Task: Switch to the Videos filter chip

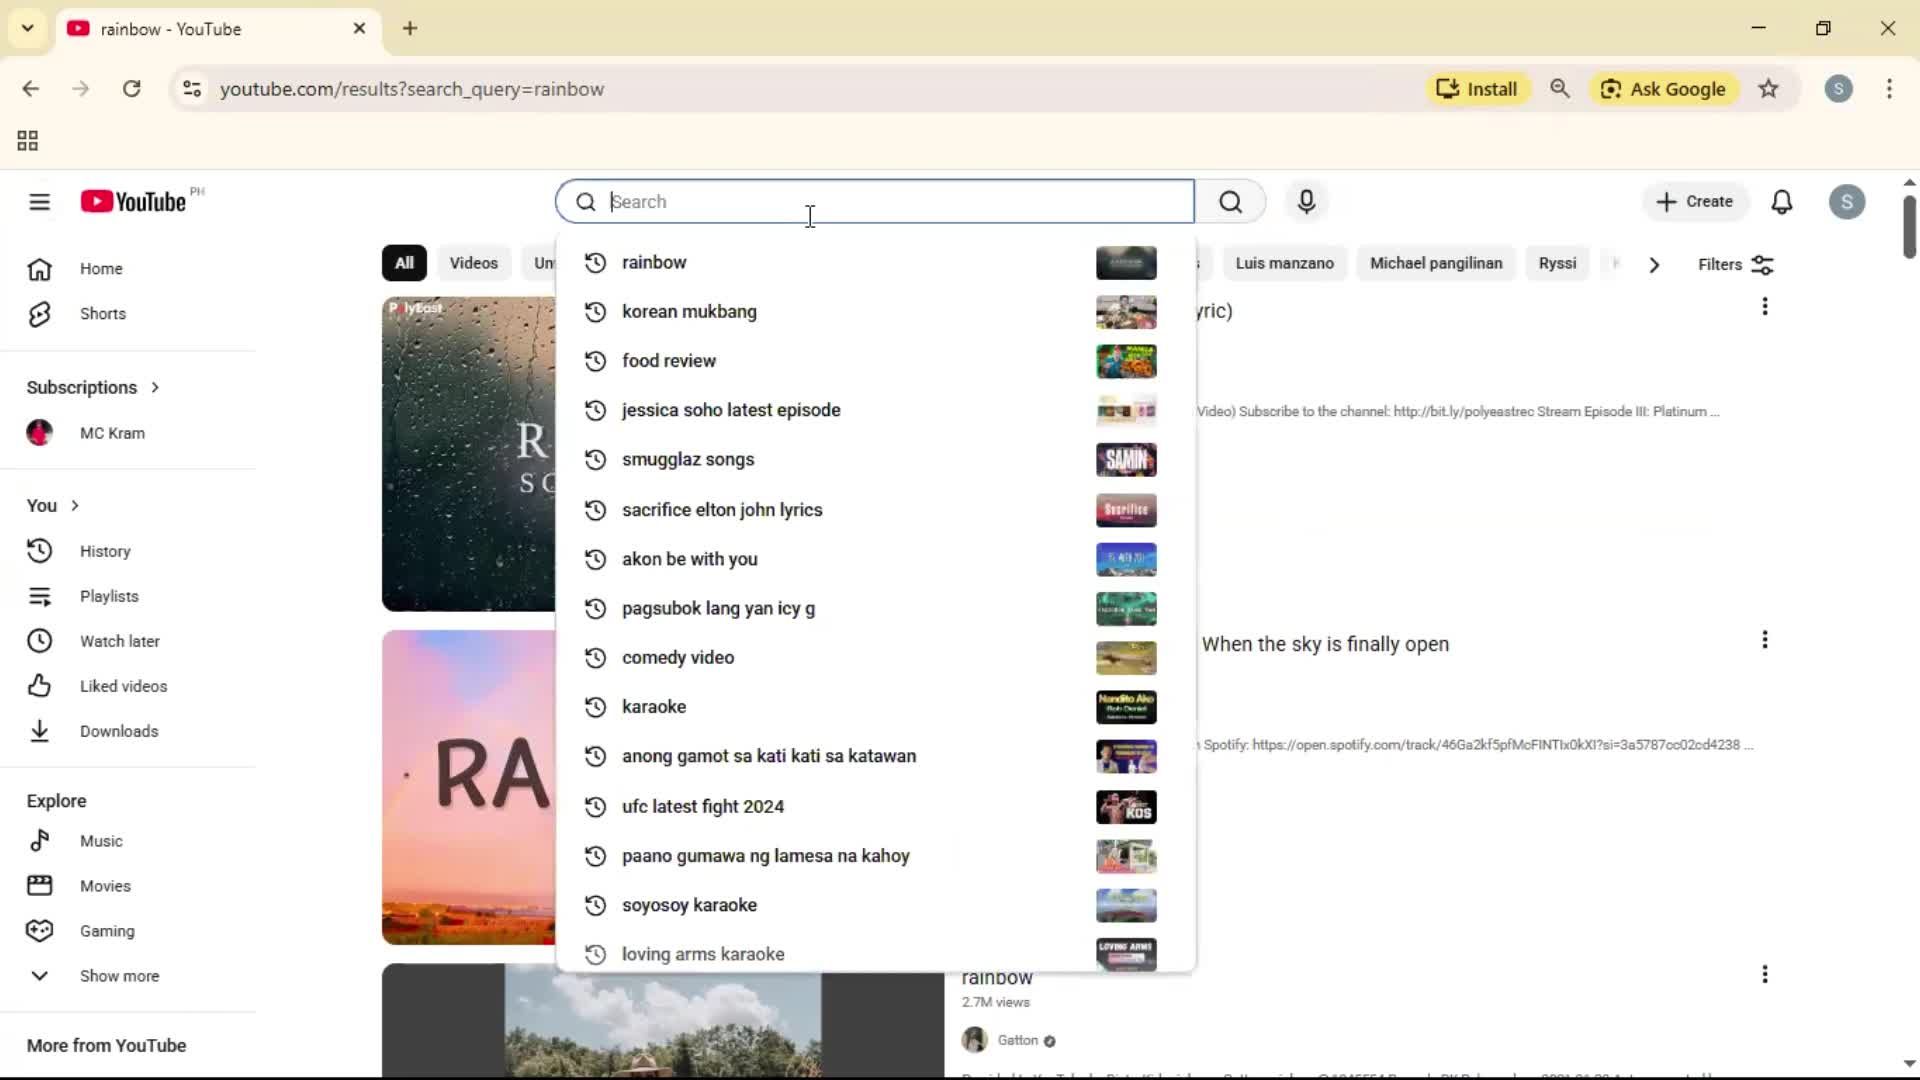Action: 473,262
